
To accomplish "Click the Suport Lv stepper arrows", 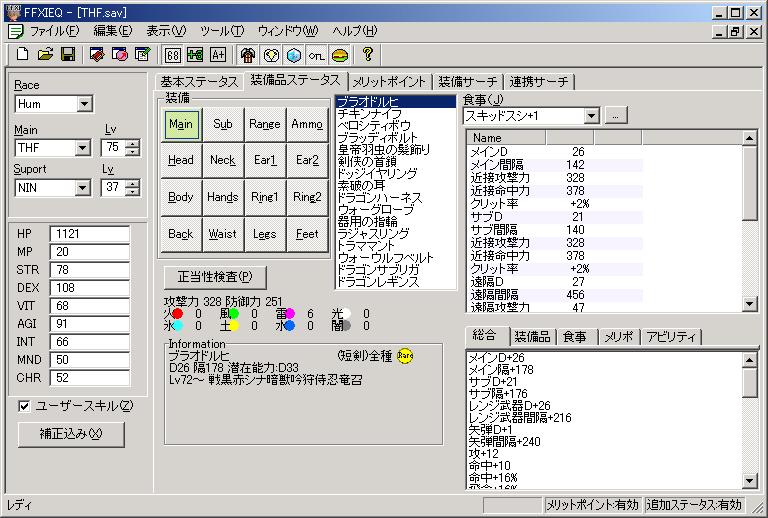I will click(132, 188).
